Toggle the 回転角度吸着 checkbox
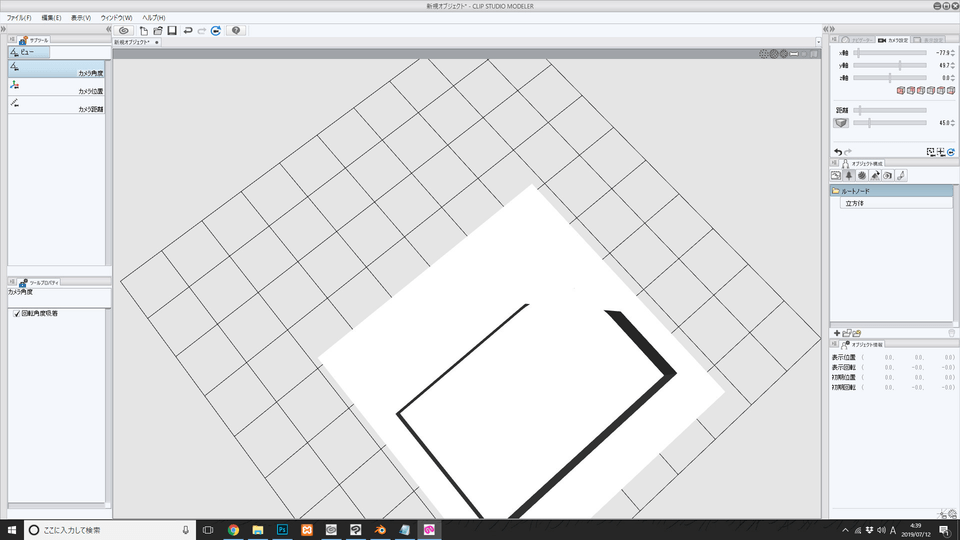Image resolution: width=960 pixels, height=540 pixels. click(16, 313)
